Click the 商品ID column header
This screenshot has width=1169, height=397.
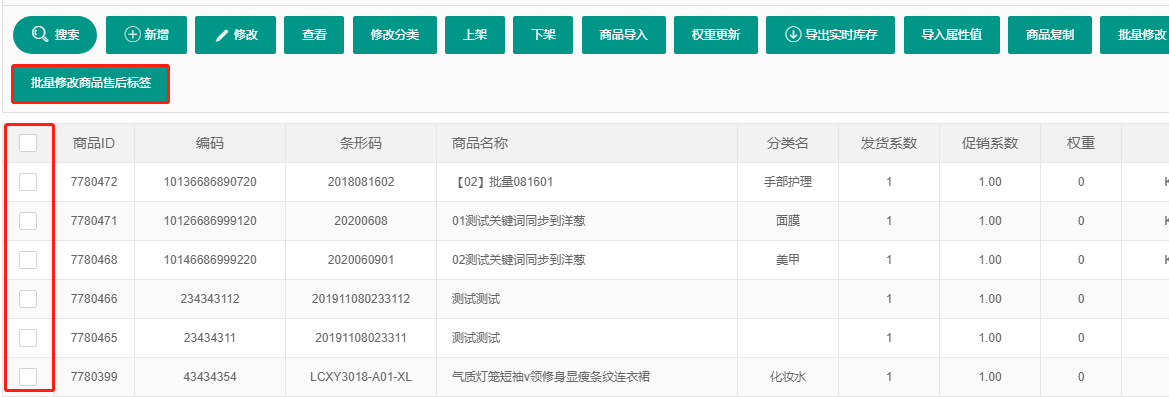94,143
